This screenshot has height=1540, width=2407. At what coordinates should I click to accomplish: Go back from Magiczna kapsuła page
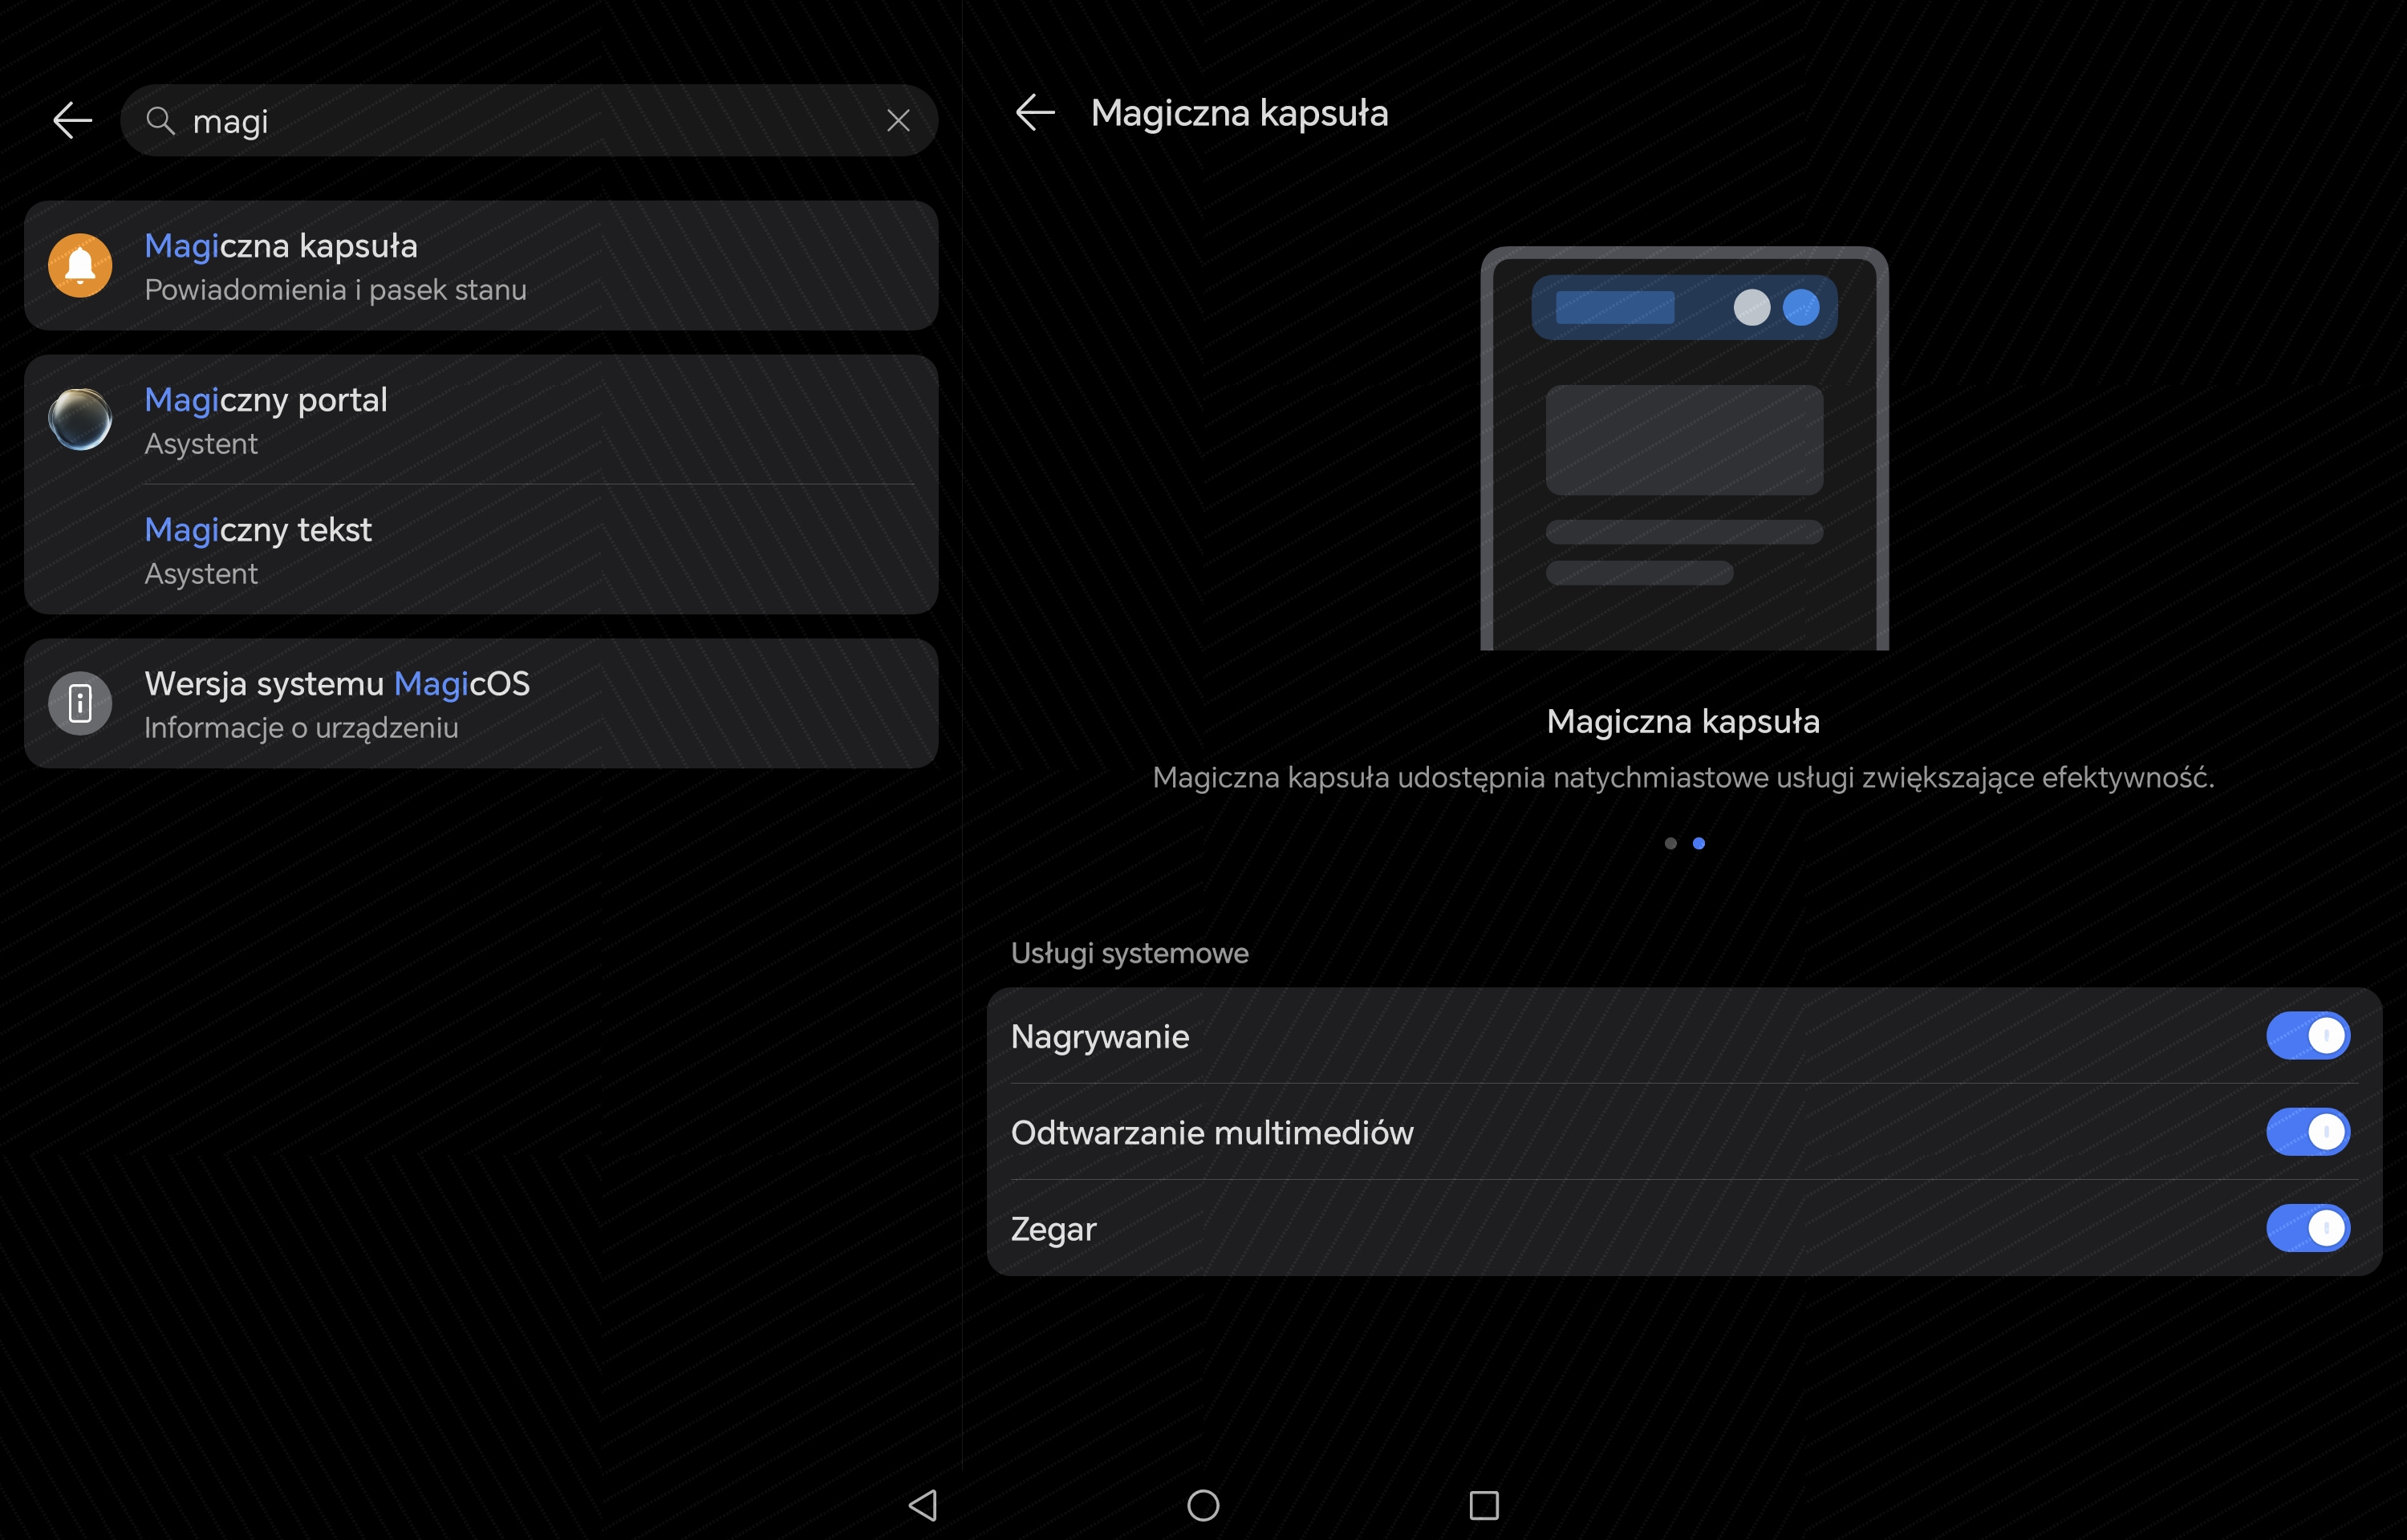click(1035, 112)
